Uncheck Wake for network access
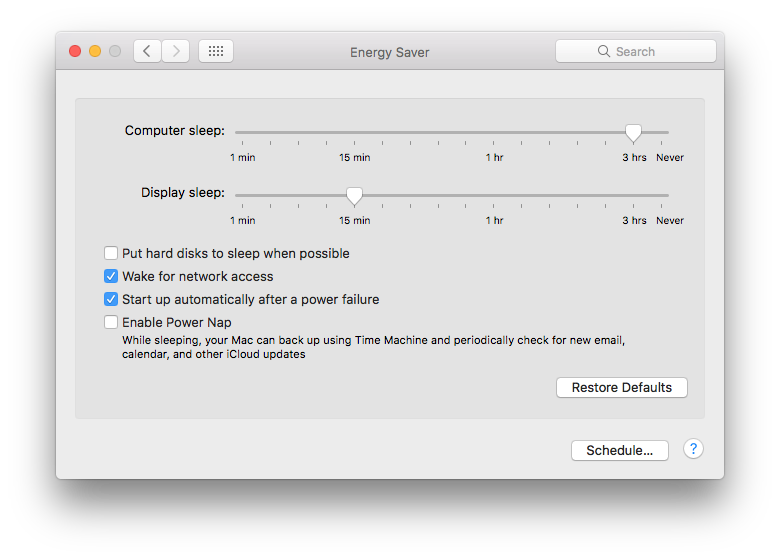 click(111, 277)
